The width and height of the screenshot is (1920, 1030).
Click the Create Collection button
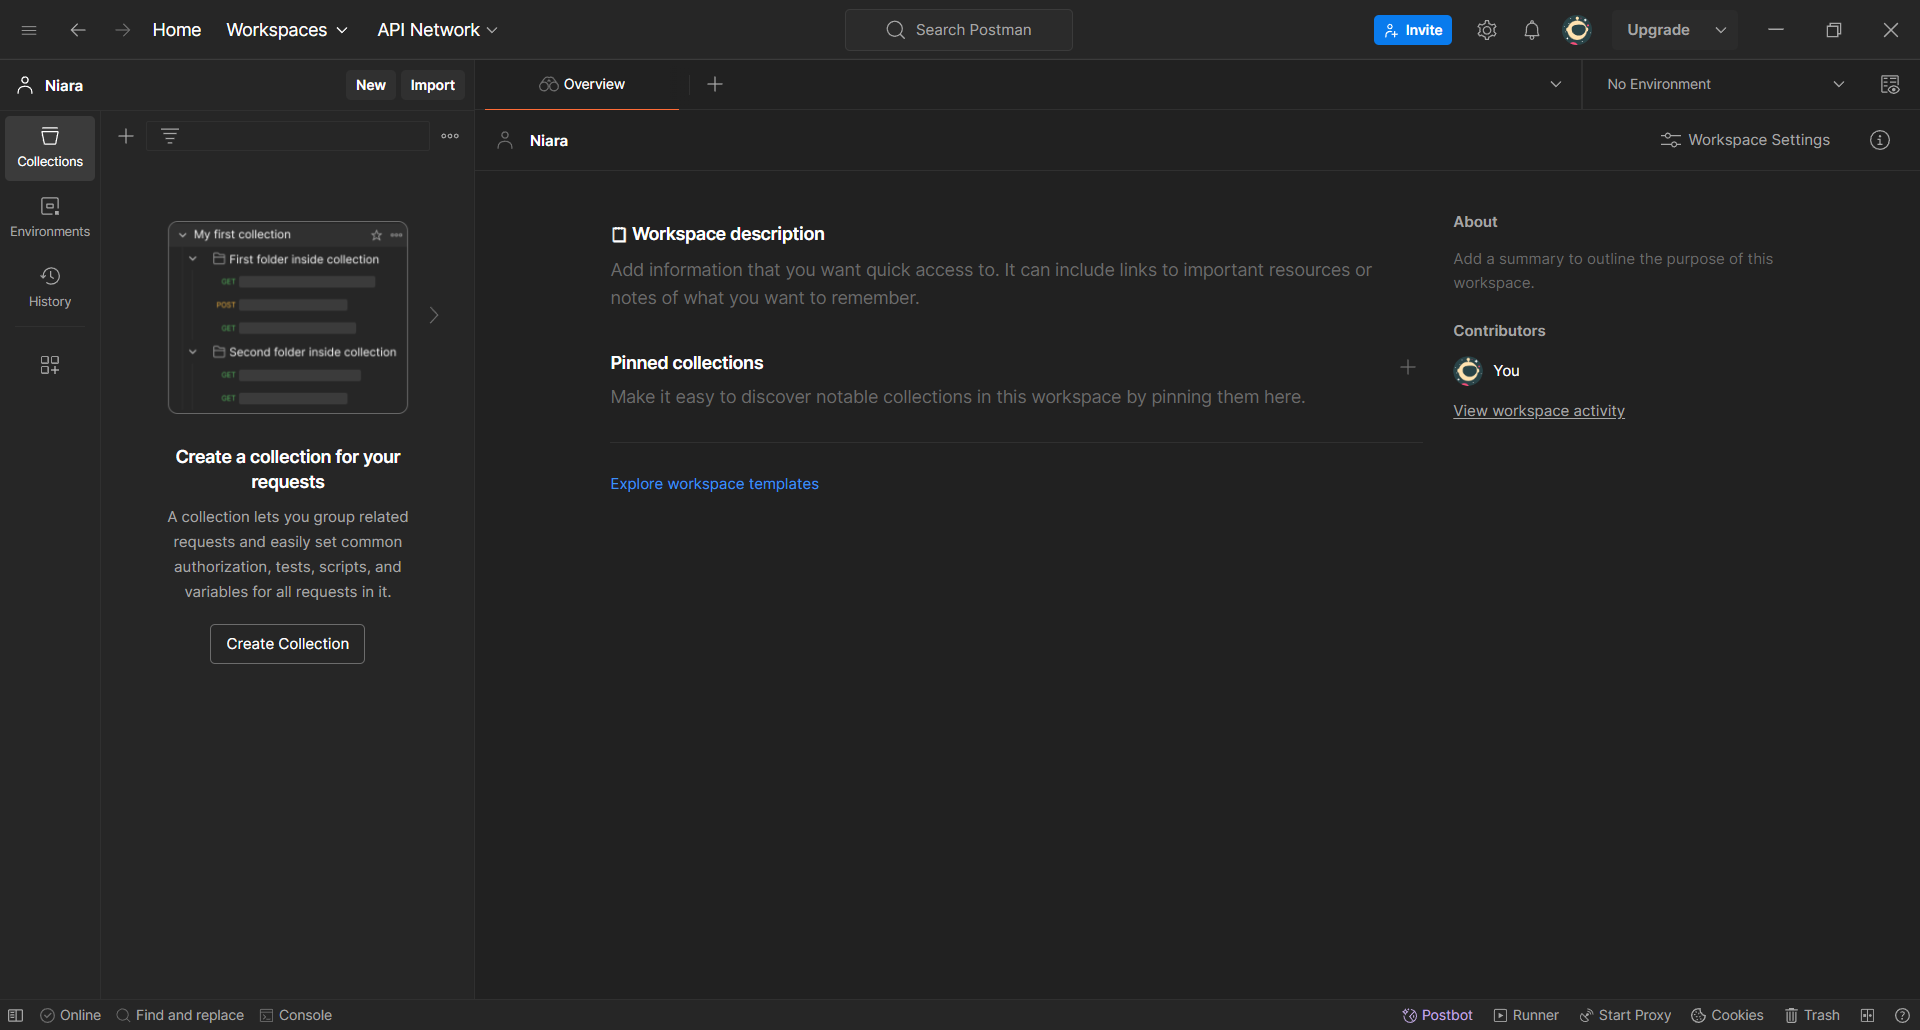(x=288, y=644)
